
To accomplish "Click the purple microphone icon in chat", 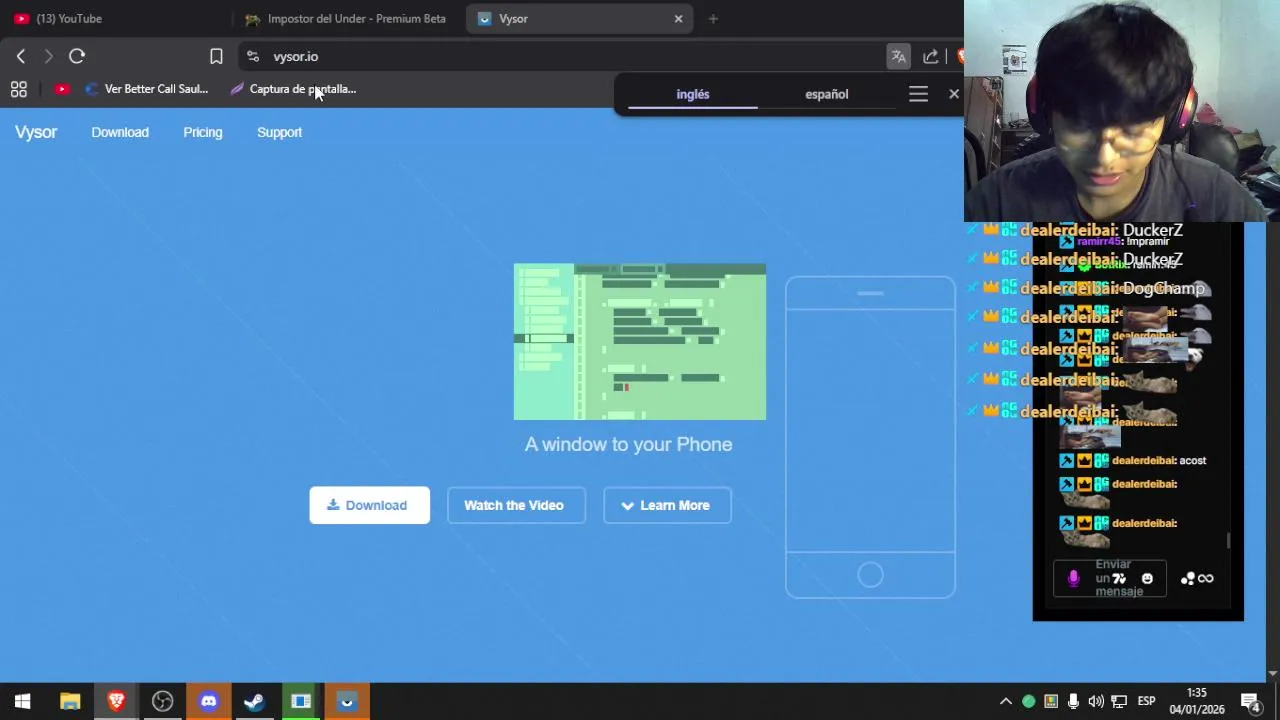I will (1073, 578).
